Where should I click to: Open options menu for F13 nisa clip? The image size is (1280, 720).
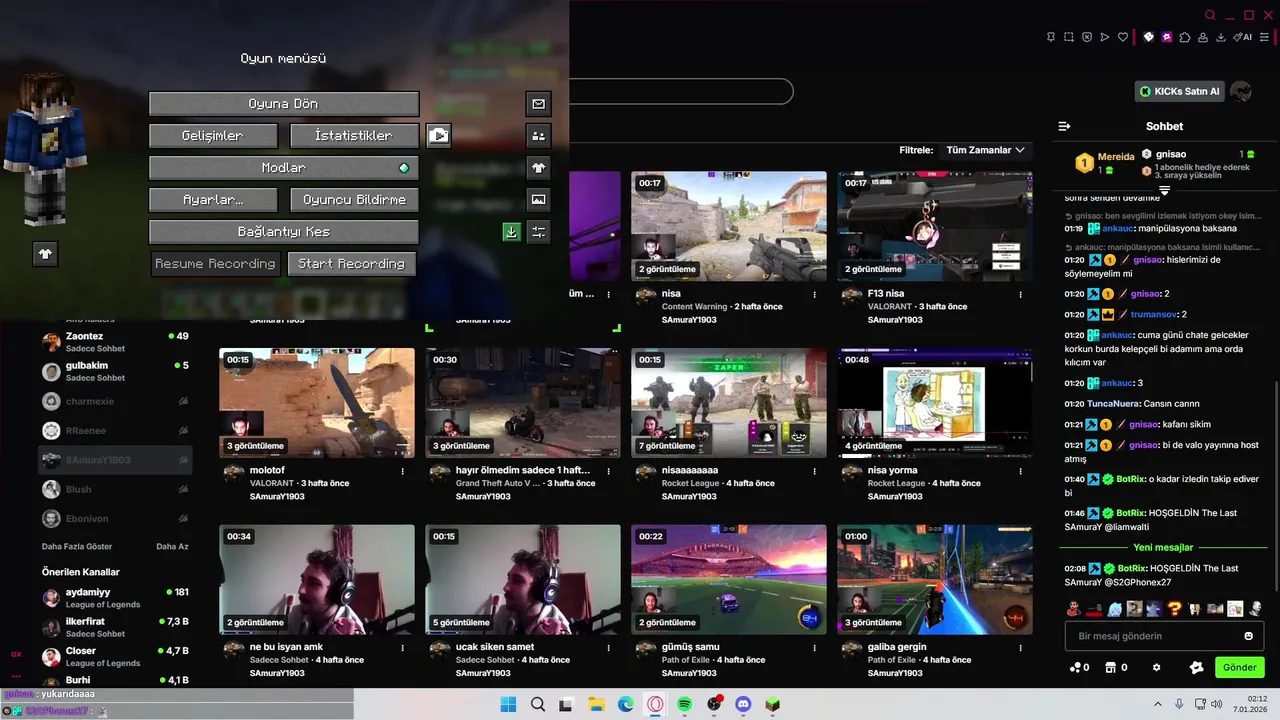(1021, 294)
